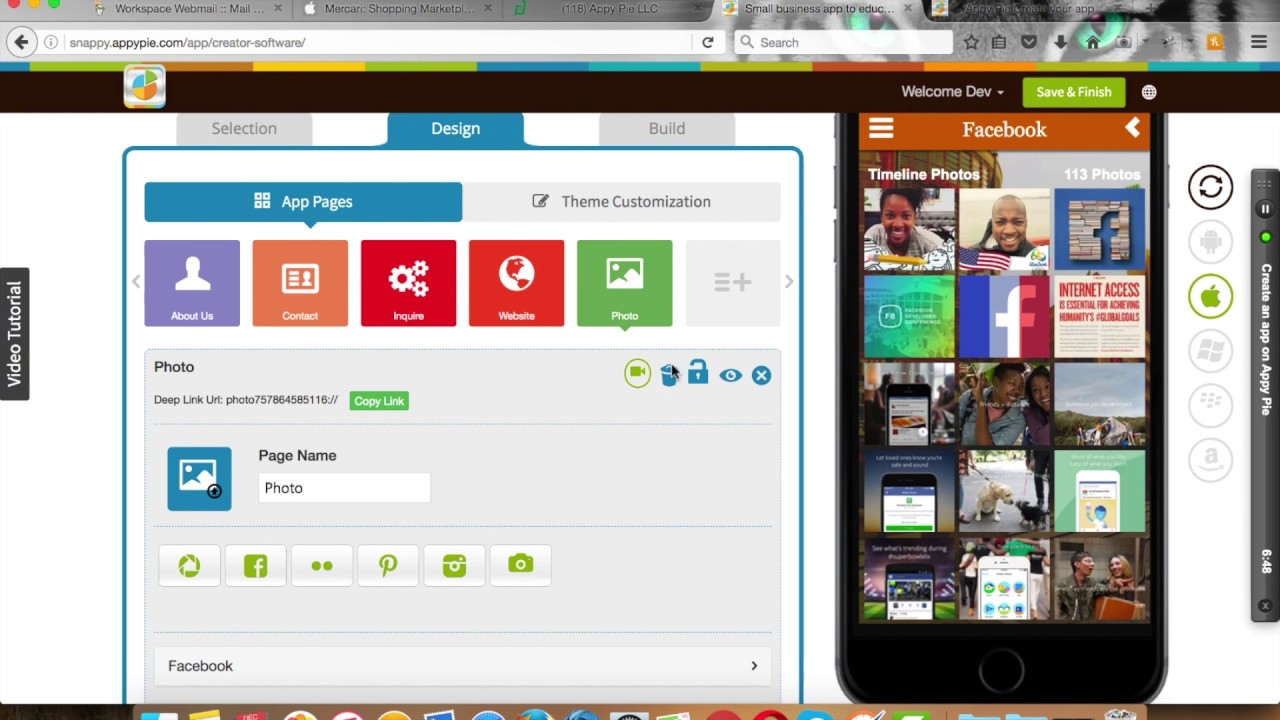
Task: Select the Instagram photo source icon
Action: [x=454, y=566]
